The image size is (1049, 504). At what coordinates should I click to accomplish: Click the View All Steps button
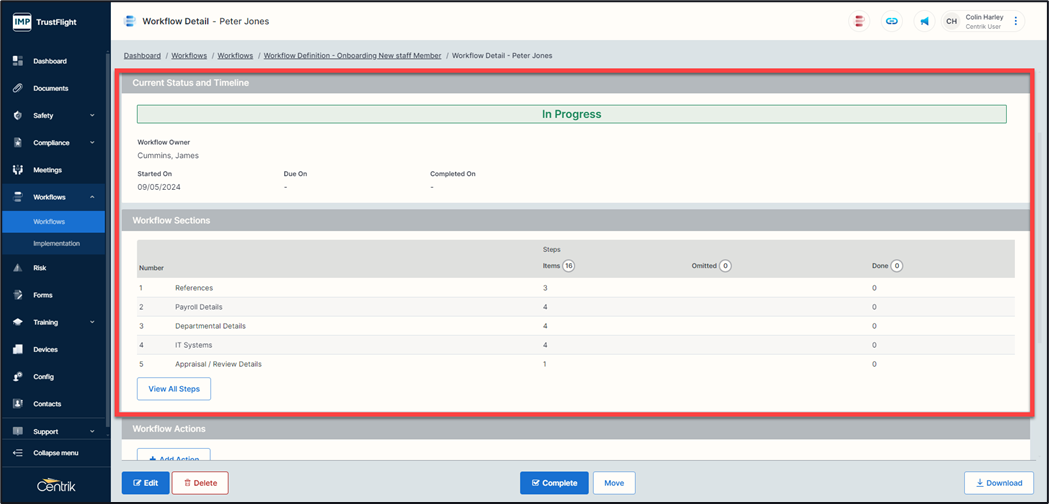pos(174,389)
